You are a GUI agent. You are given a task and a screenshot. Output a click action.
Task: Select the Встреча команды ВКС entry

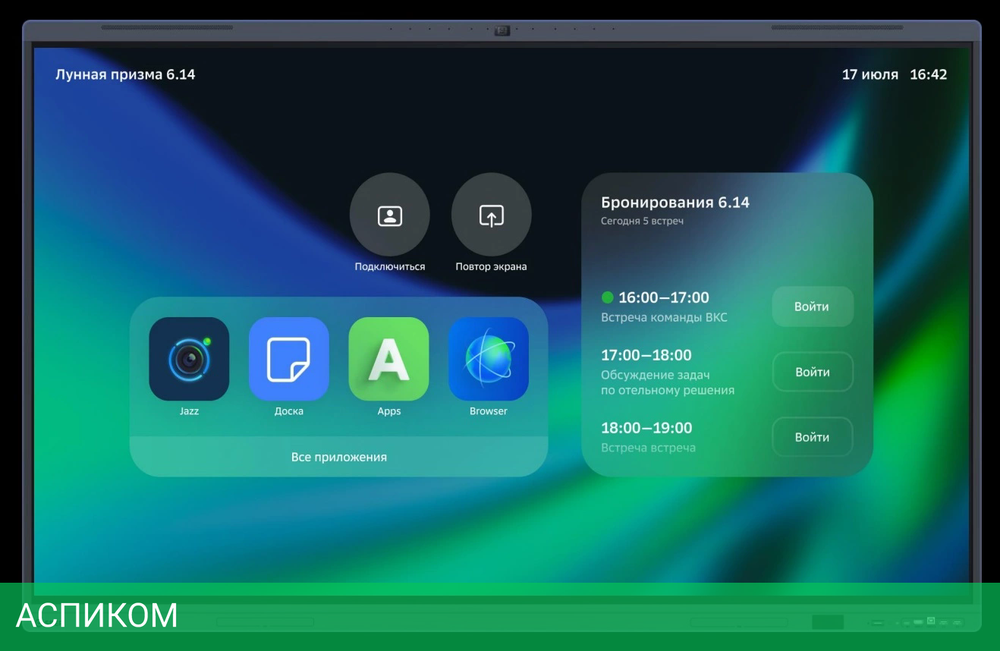click(664, 318)
